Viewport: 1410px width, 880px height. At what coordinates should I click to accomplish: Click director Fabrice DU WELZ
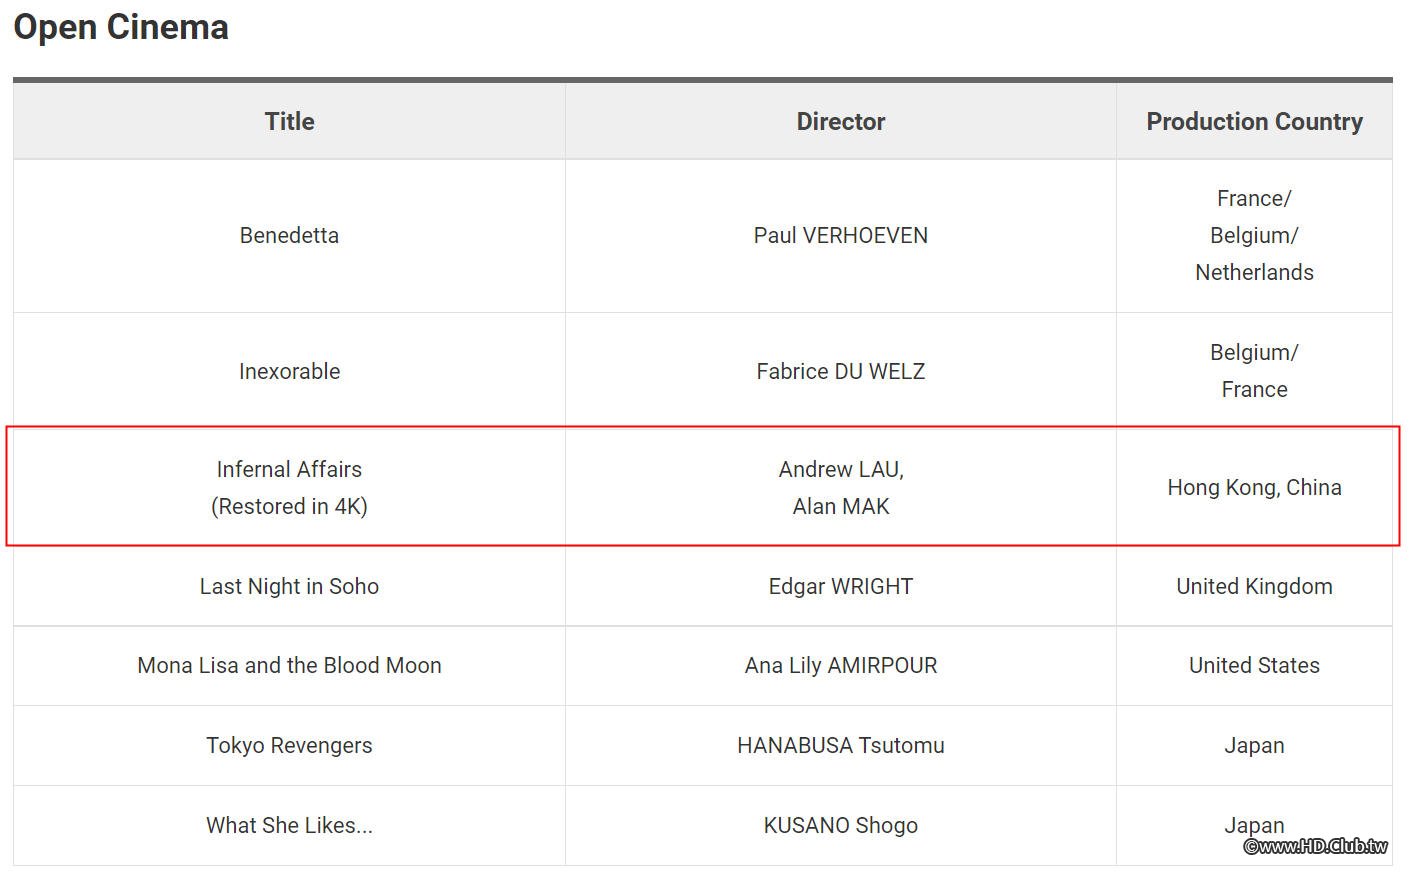841,371
